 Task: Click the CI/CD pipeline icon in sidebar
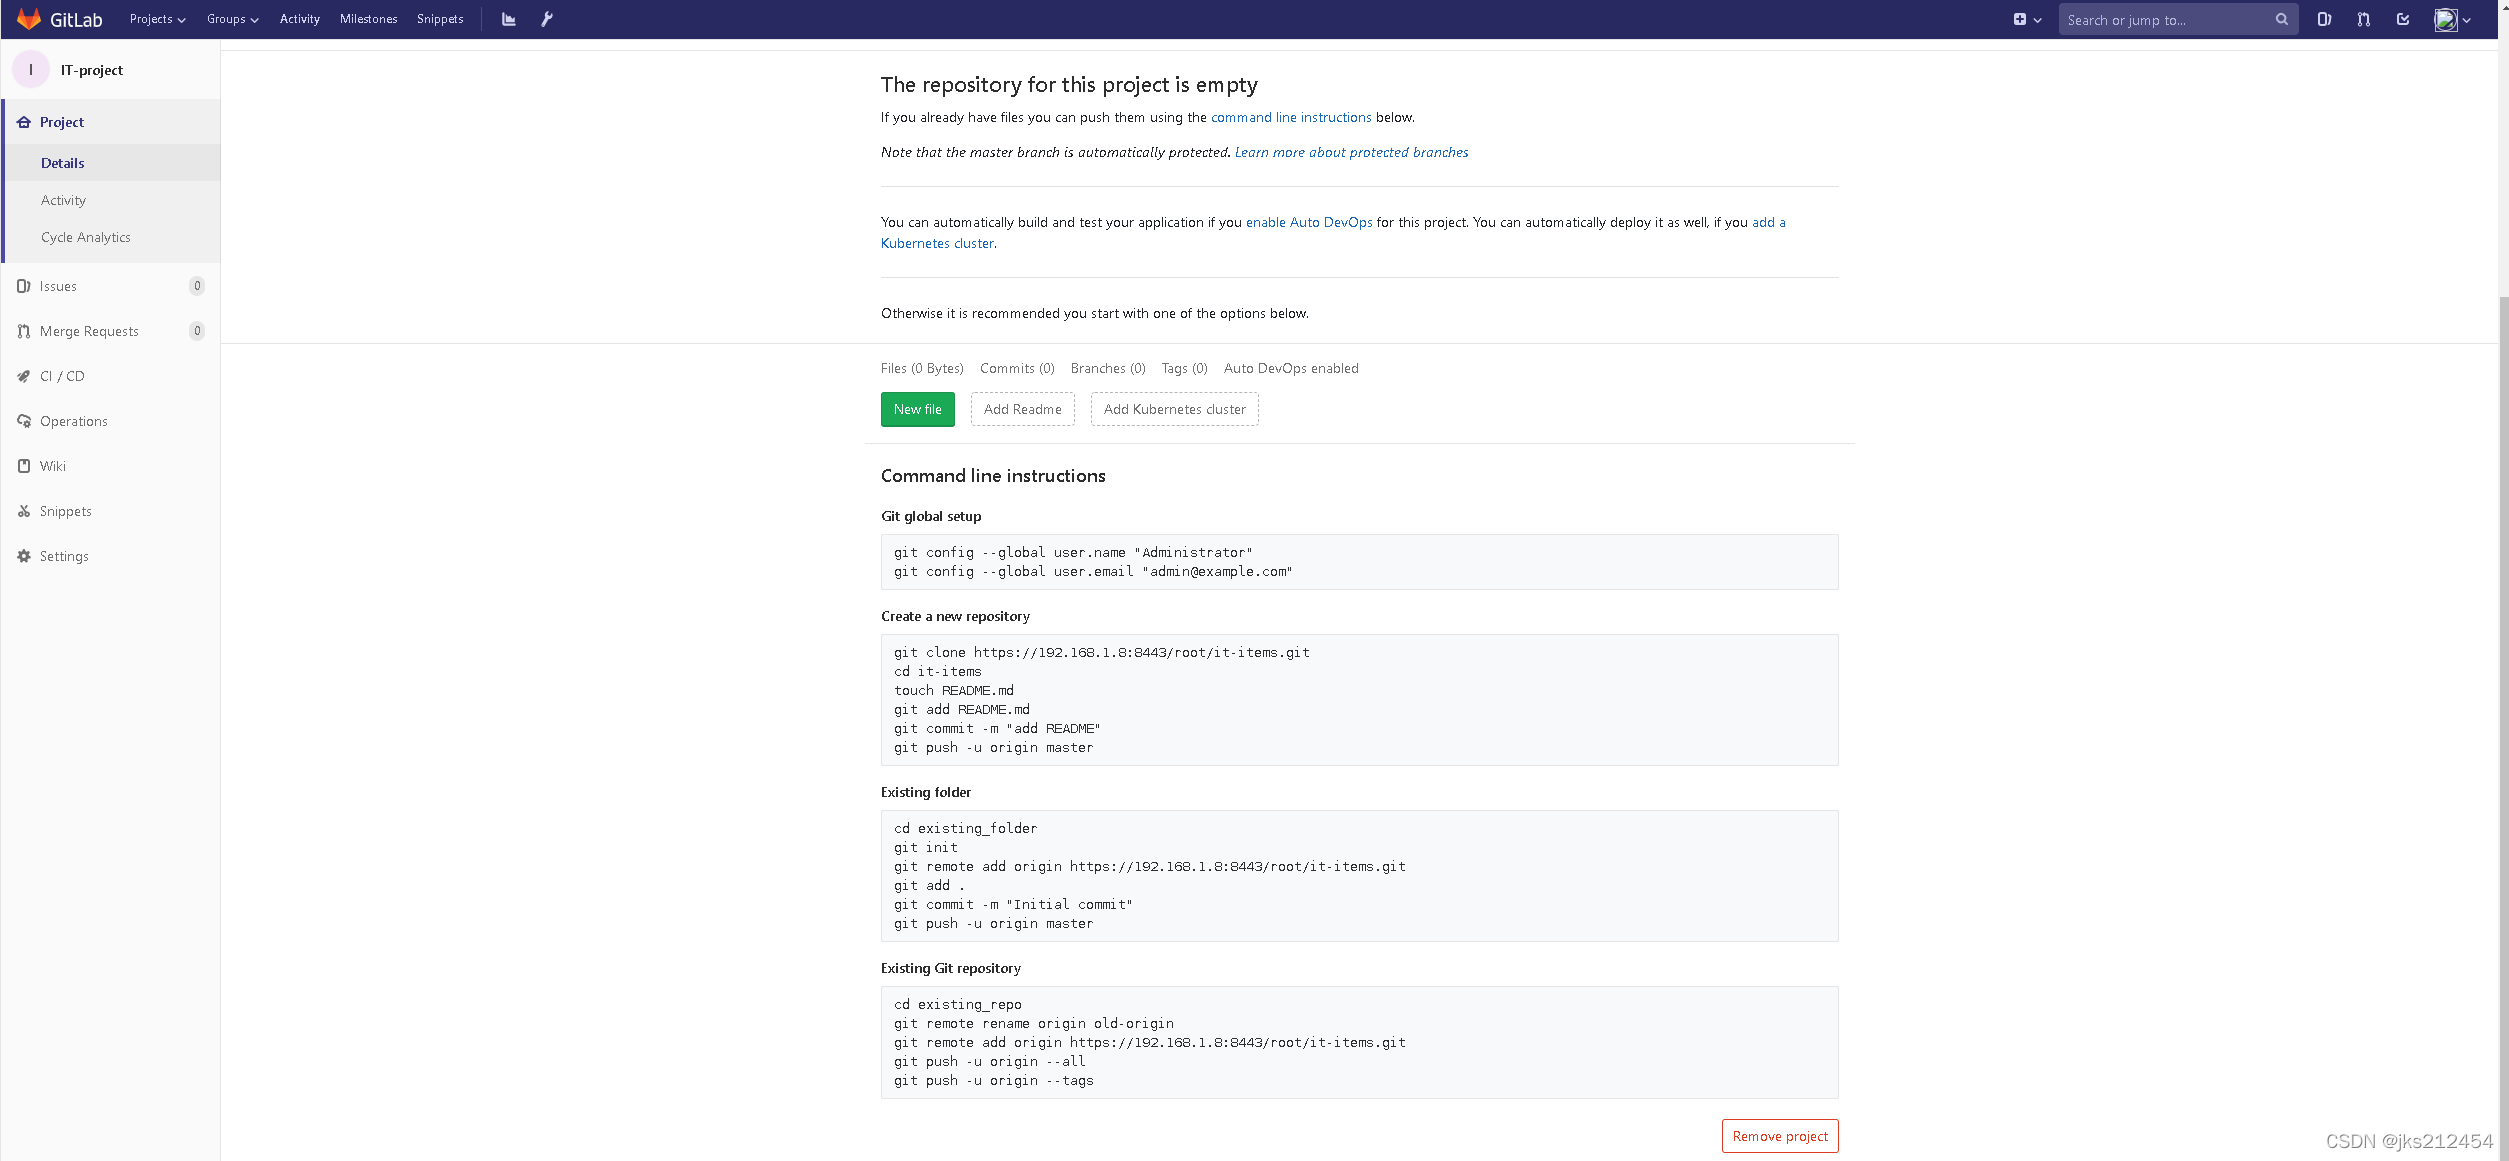[x=24, y=376]
